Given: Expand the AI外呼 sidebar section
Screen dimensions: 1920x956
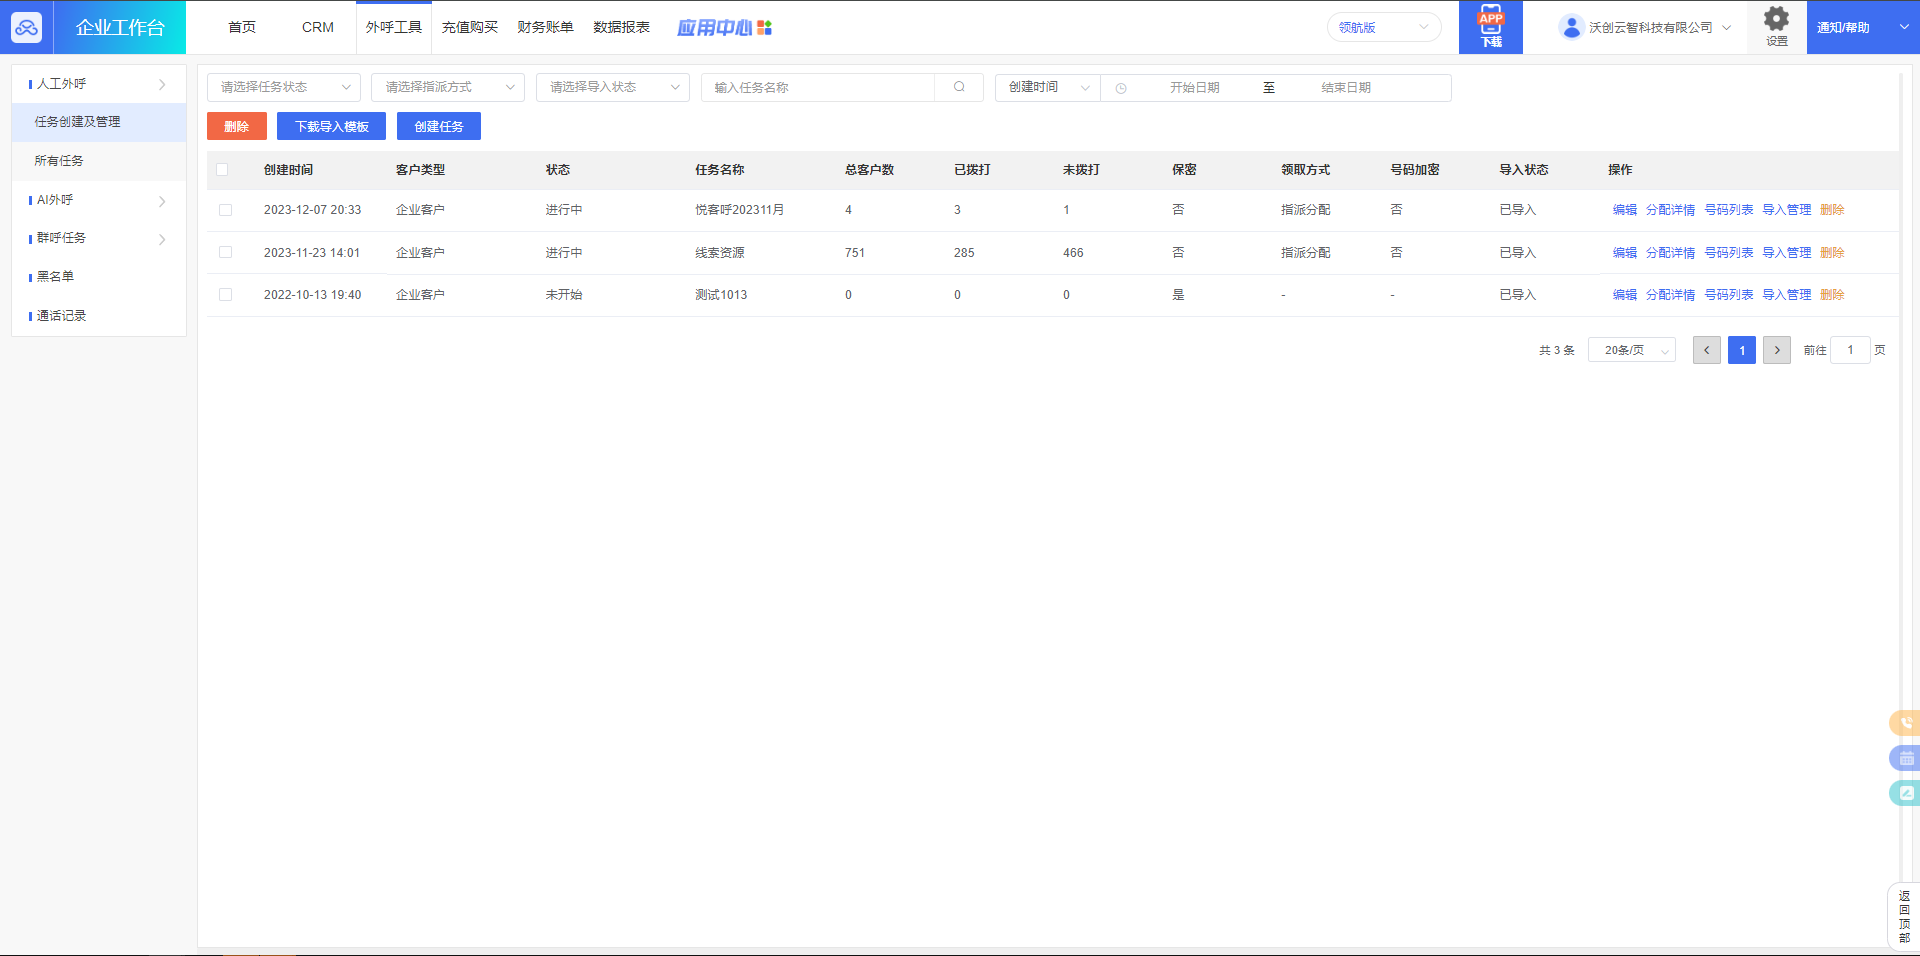Looking at the screenshot, I should pos(98,200).
